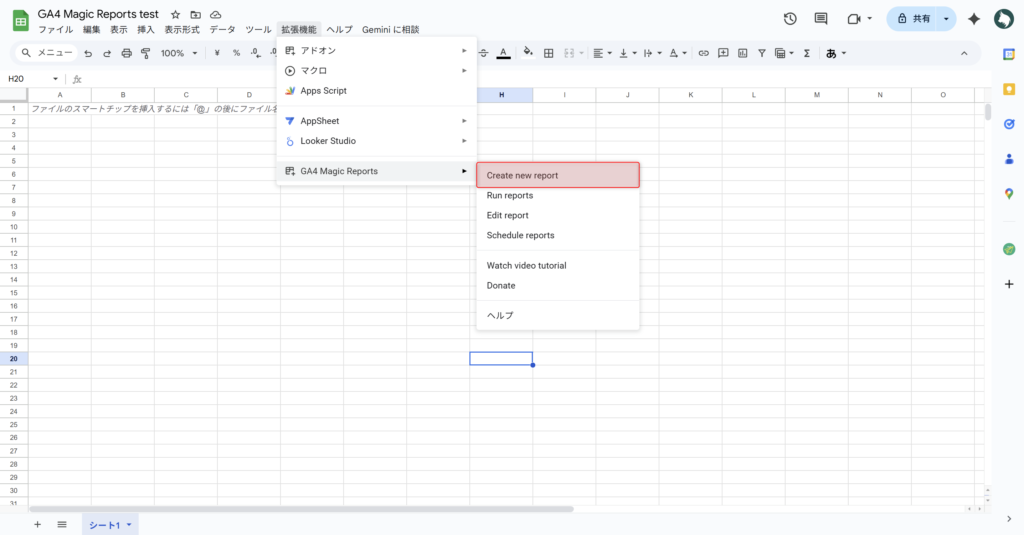Insert a comment from the toolbar
Image resolution: width=1024 pixels, height=535 pixels.
tap(723, 54)
